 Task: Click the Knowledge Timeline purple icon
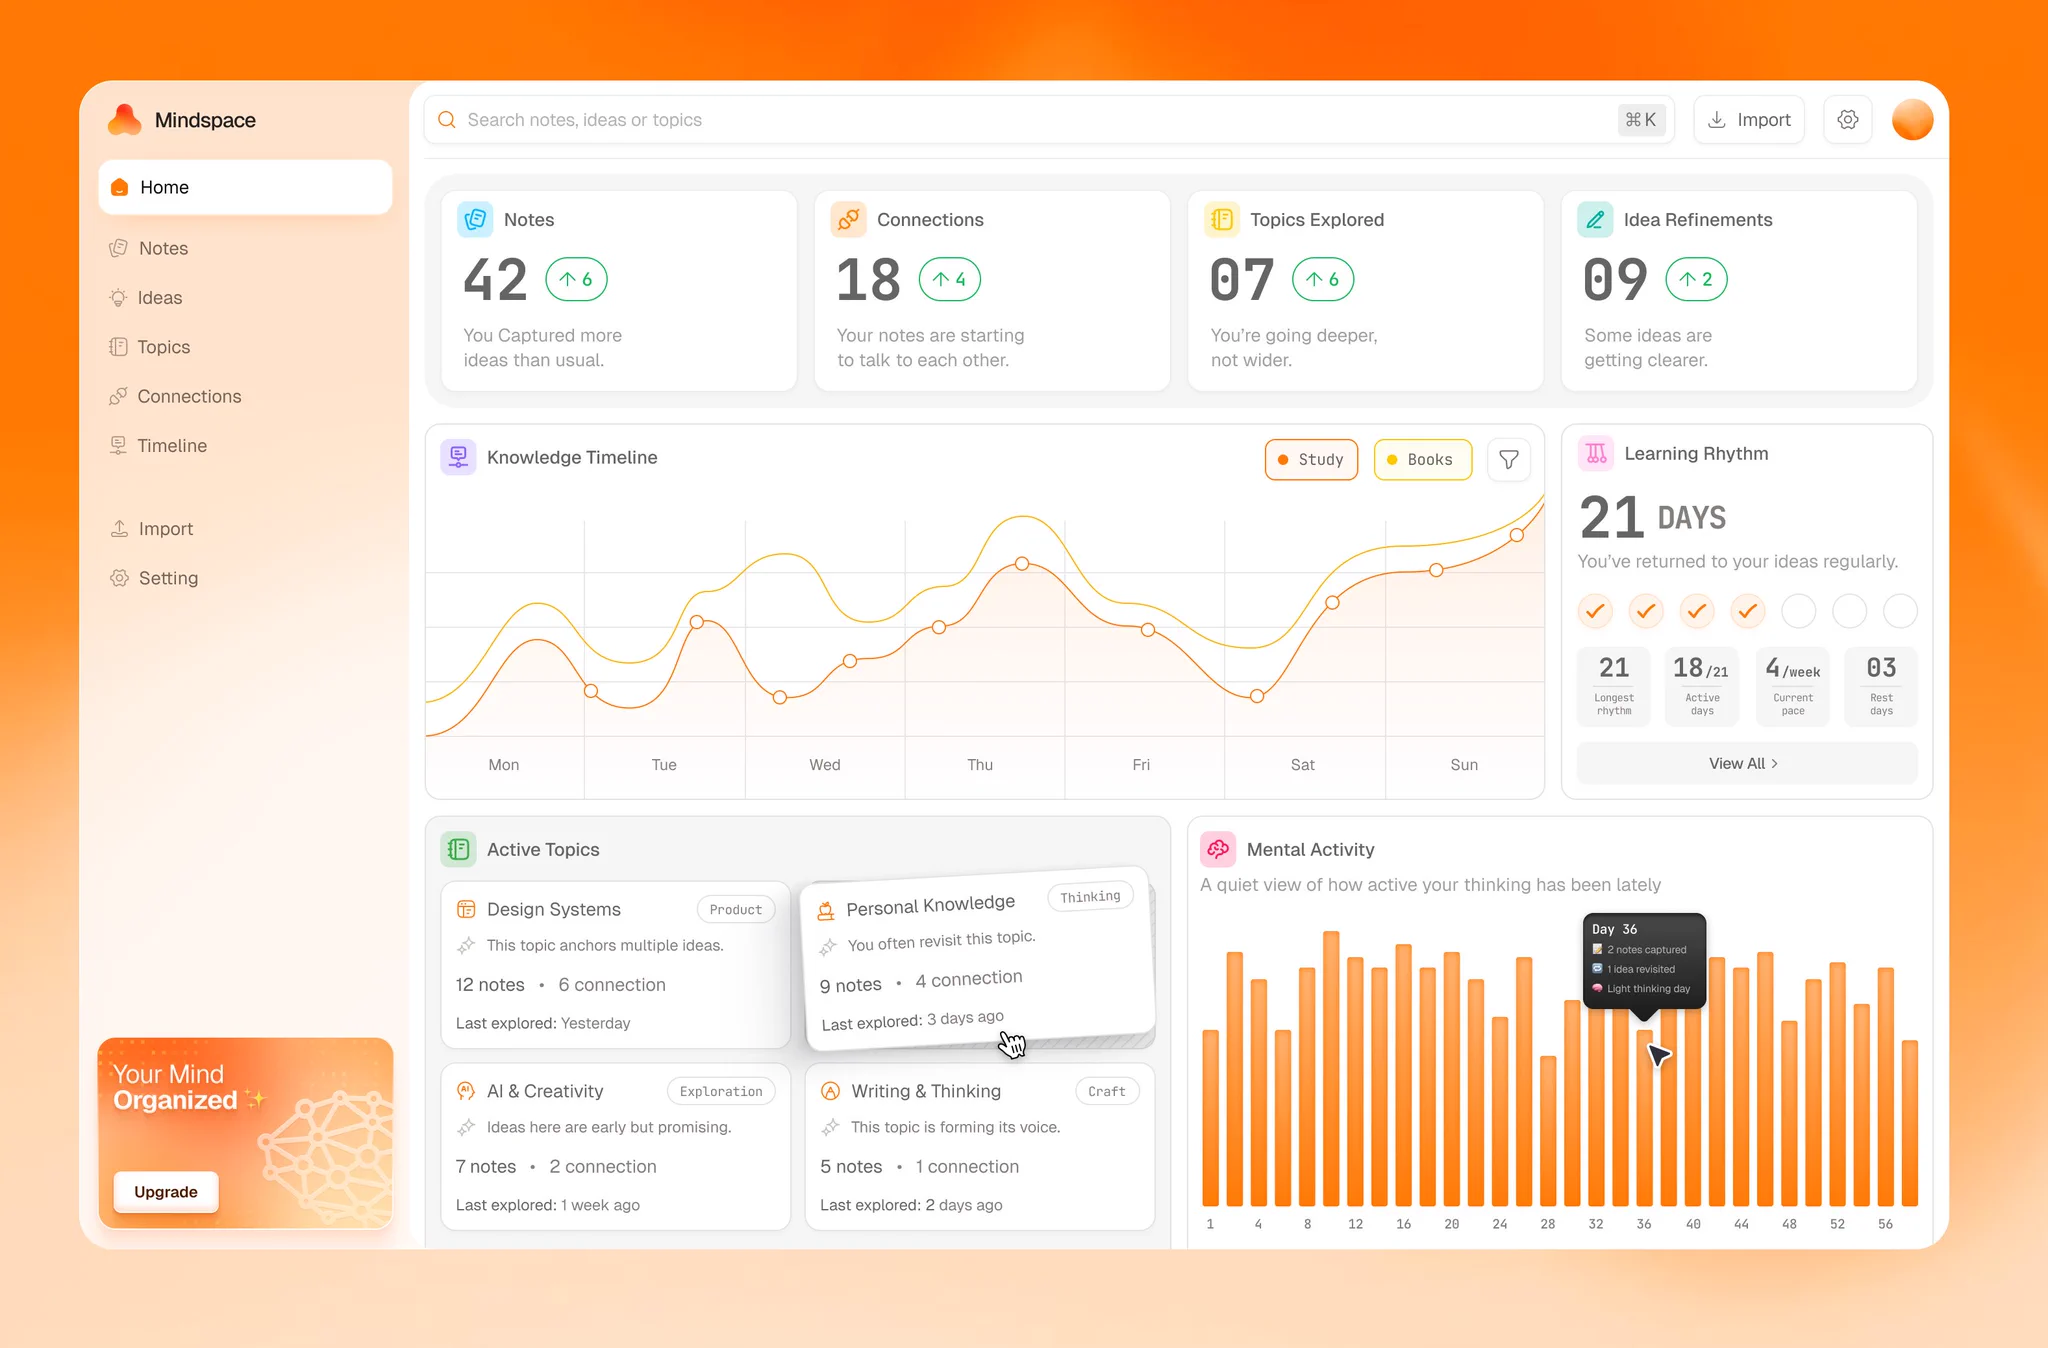tap(458, 457)
